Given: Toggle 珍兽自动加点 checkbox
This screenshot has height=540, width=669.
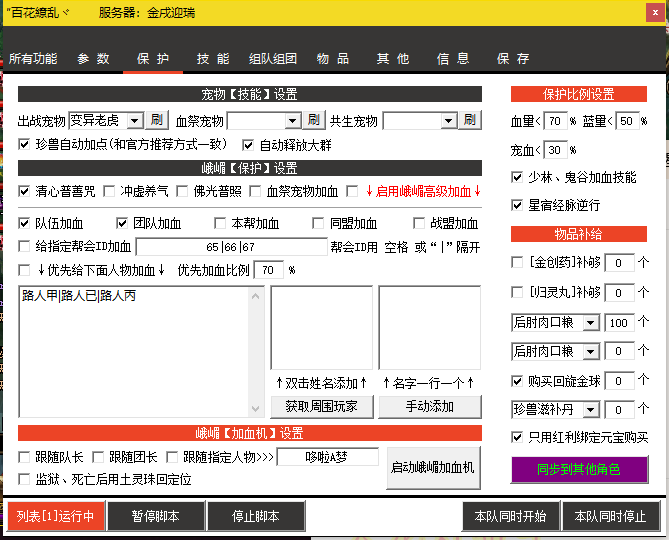Looking at the screenshot, I should pos(24,144).
